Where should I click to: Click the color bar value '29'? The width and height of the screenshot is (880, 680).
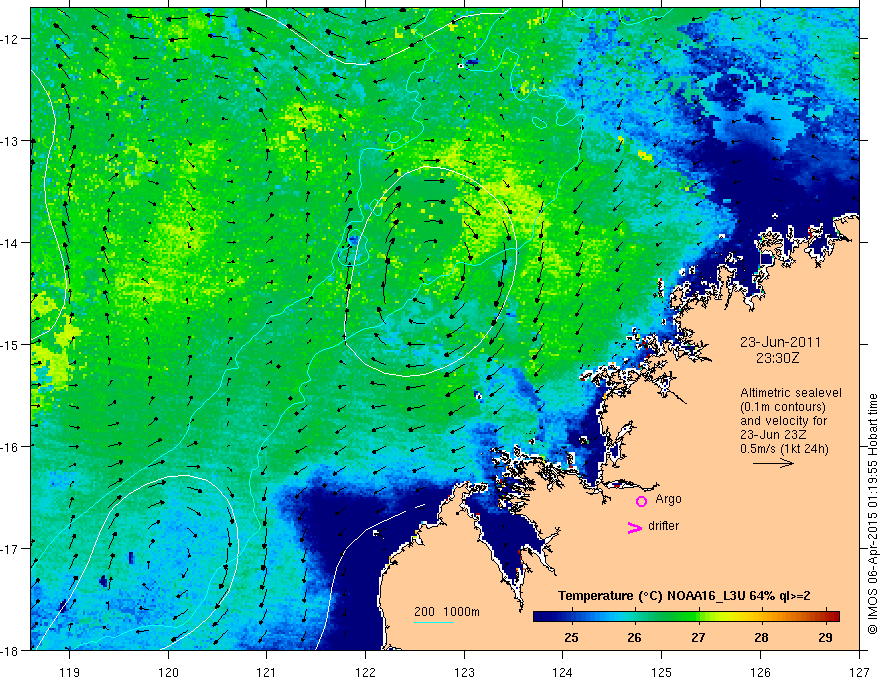coord(825,637)
